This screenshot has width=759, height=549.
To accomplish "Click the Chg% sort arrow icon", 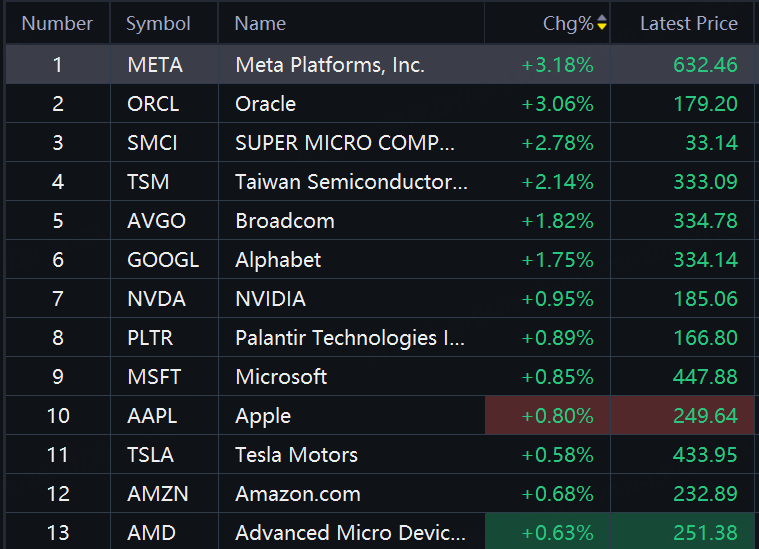I will [602, 24].
